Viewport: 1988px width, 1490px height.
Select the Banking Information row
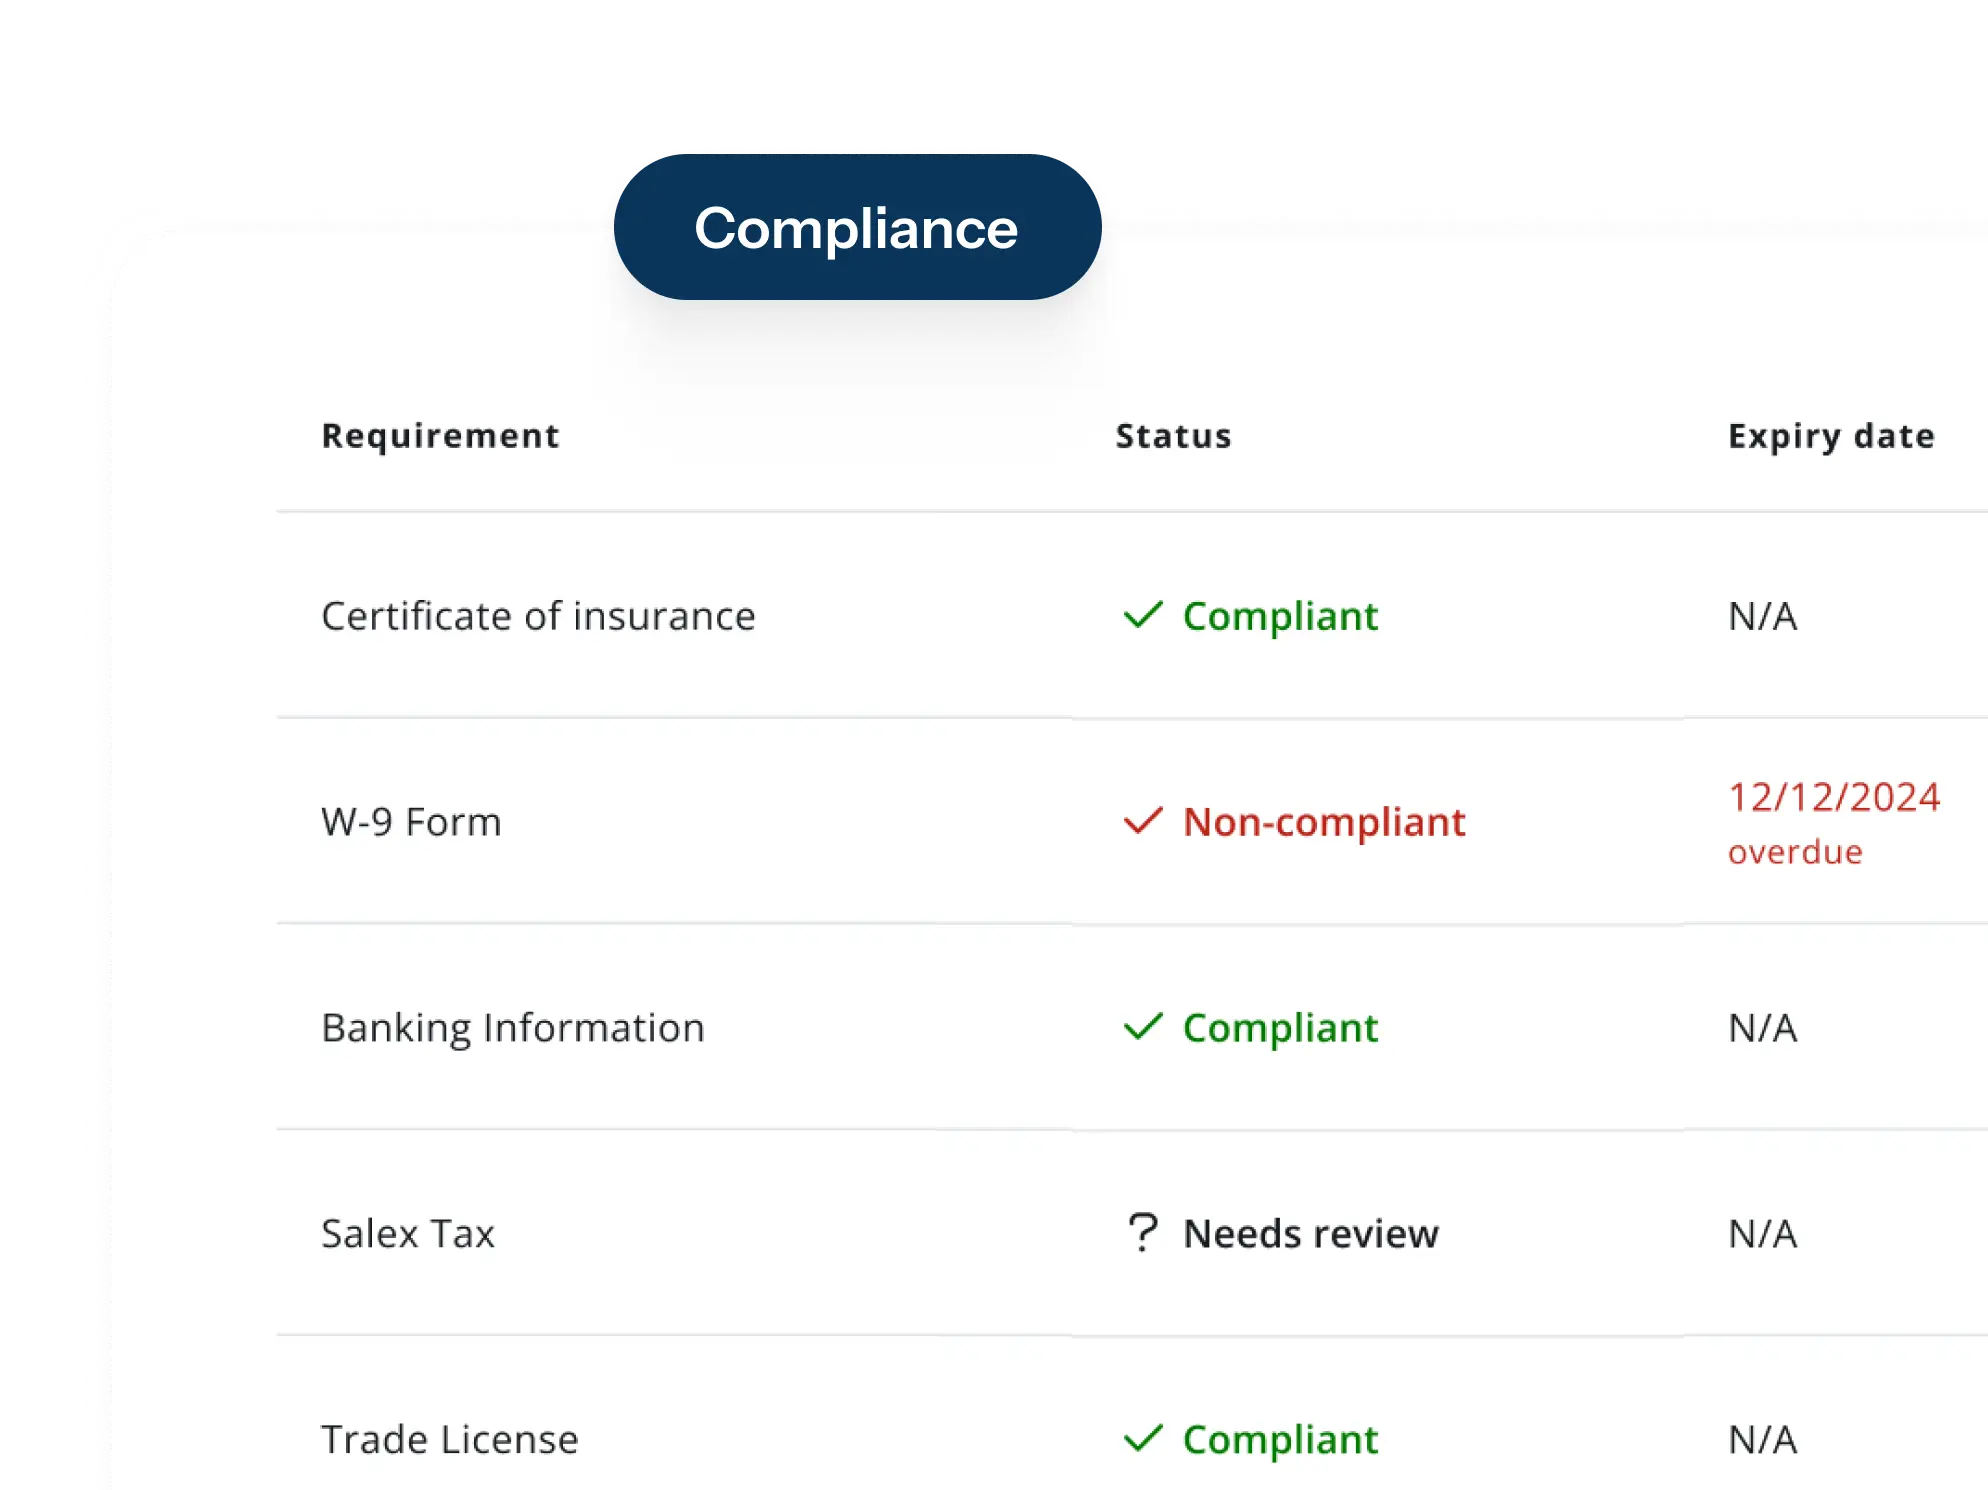point(1132,1027)
